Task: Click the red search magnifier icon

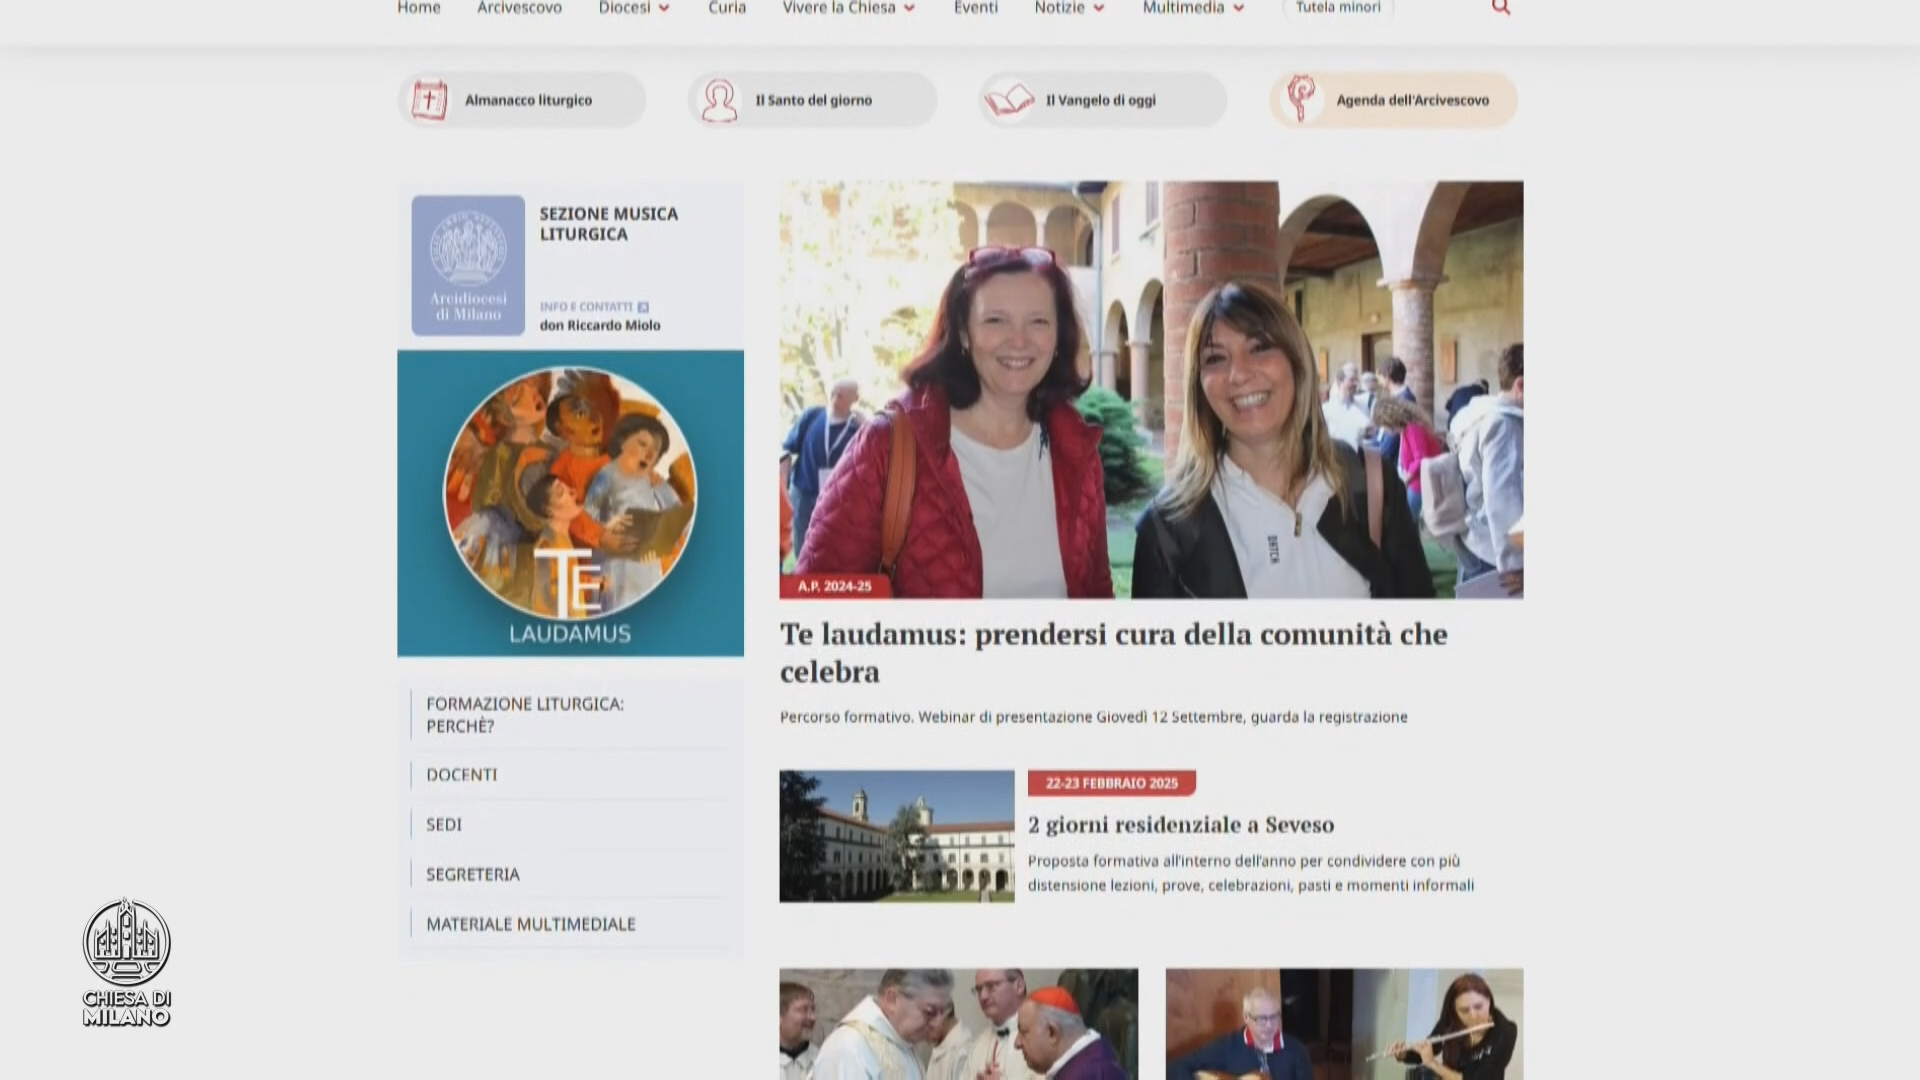Action: [1500, 8]
